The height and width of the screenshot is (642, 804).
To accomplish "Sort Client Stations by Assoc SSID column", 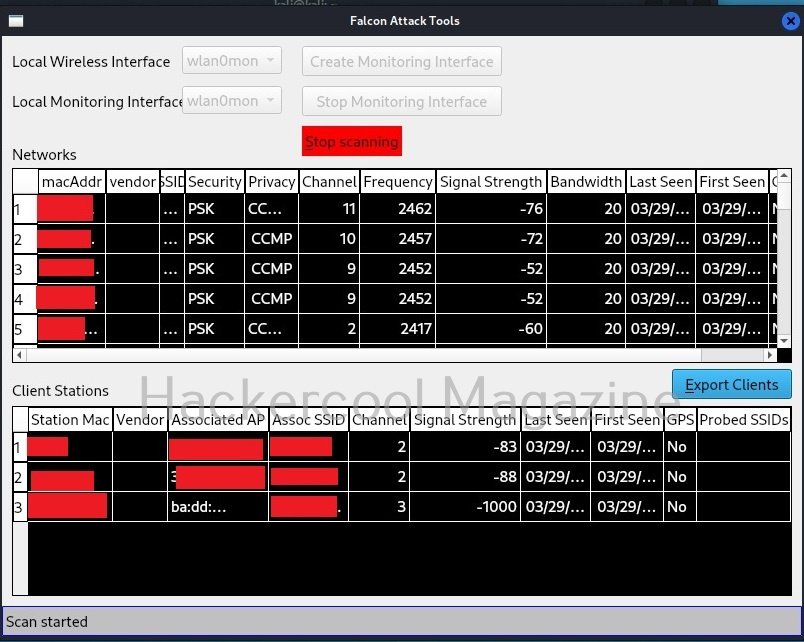I will pyautogui.click(x=309, y=420).
